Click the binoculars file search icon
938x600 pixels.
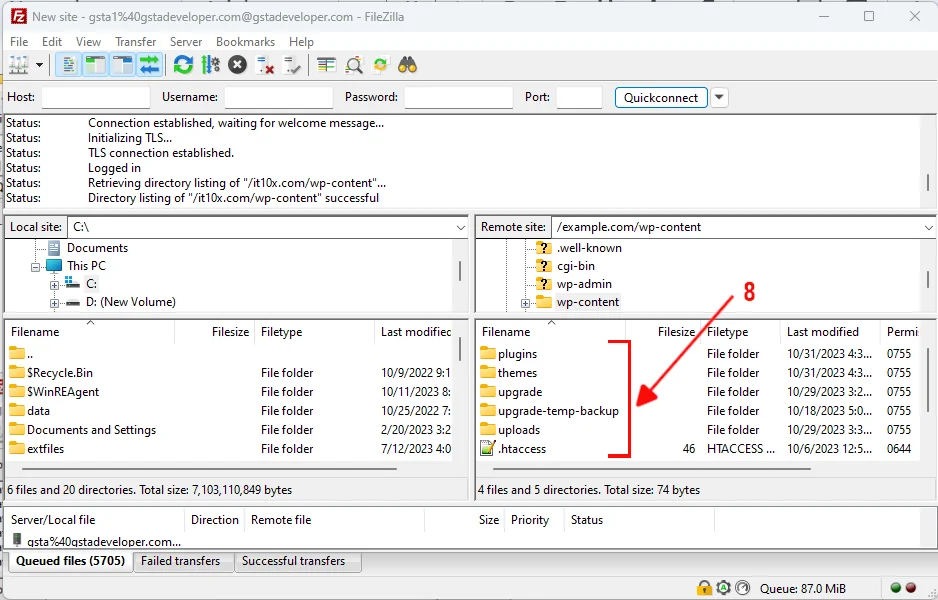pyautogui.click(x=408, y=65)
